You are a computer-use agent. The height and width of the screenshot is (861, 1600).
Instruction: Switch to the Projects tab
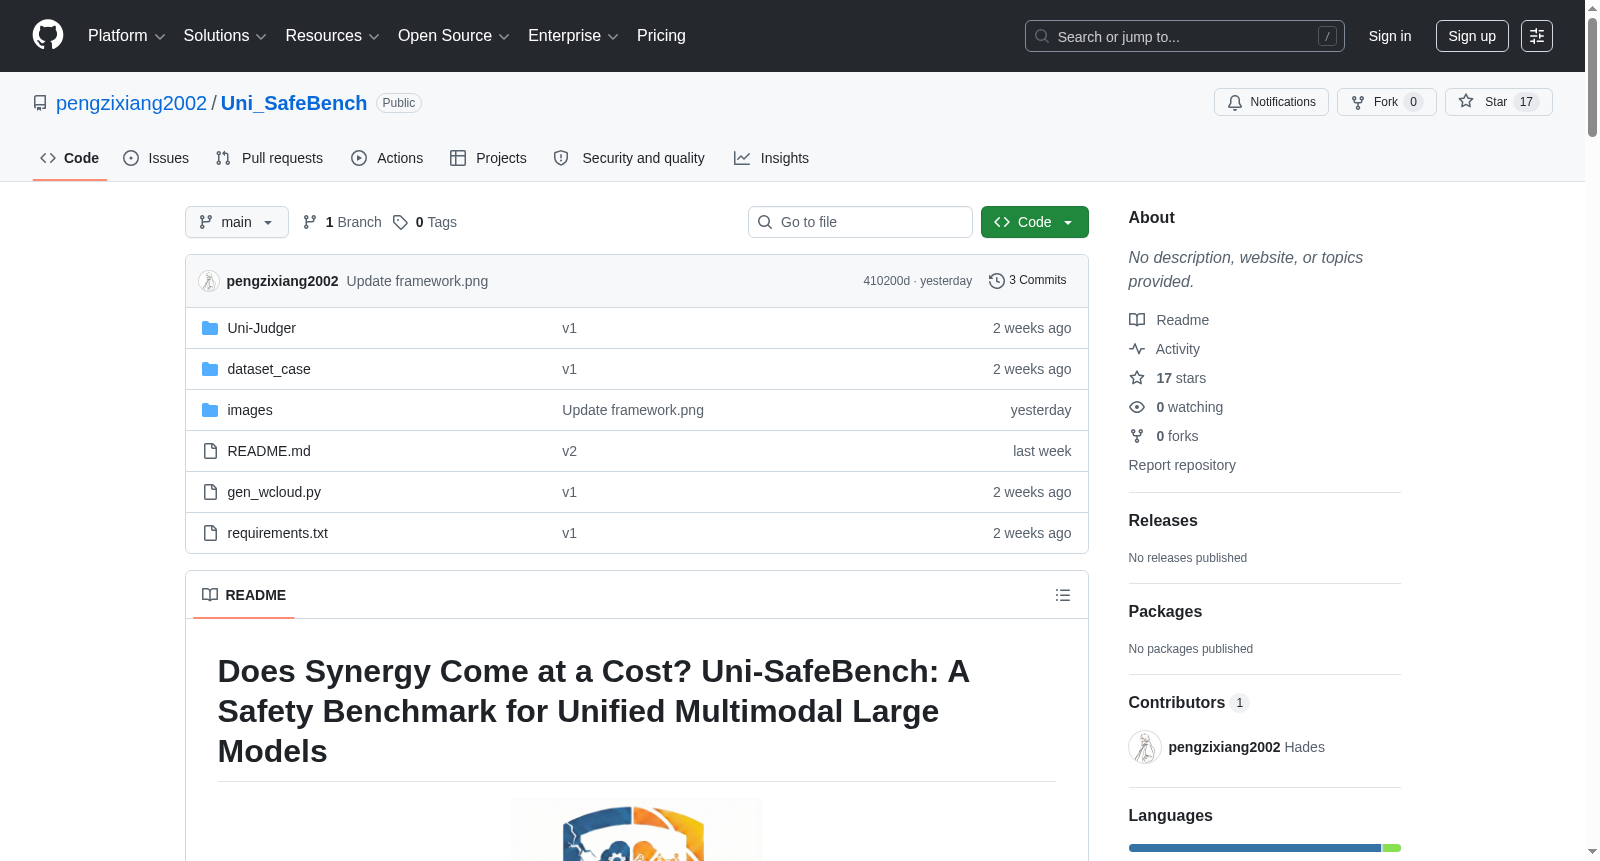pos(488,158)
